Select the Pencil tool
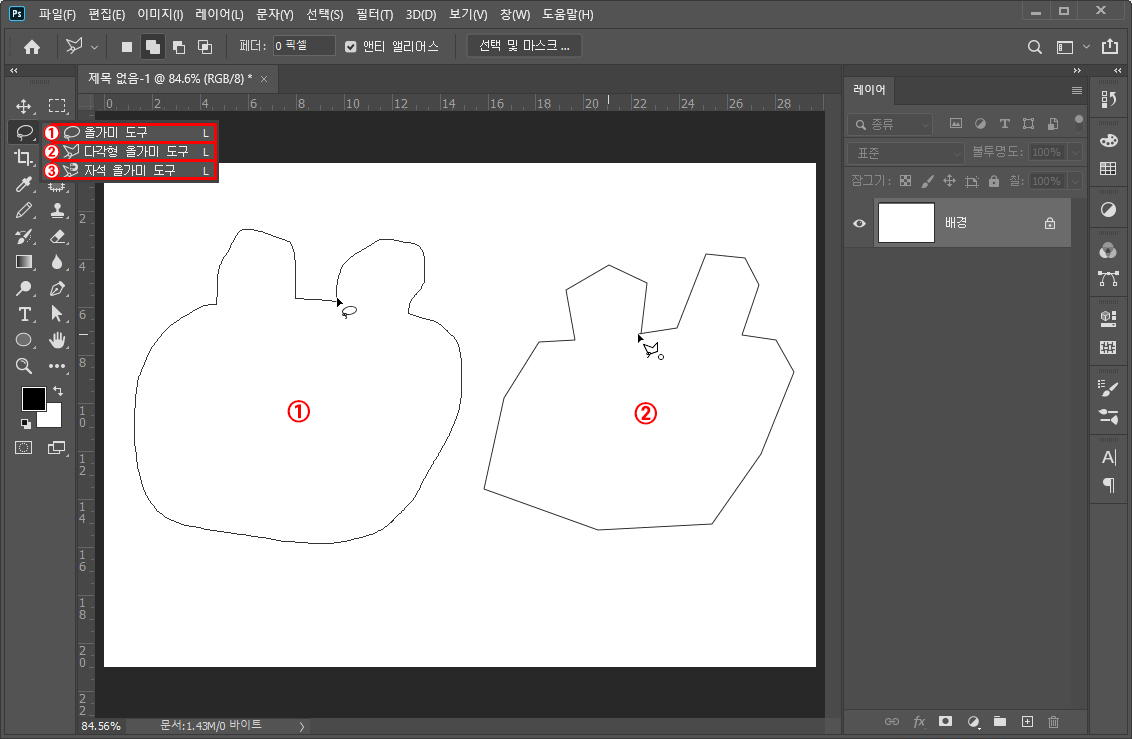Viewport: 1132px width, 739px height. (24, 210)
